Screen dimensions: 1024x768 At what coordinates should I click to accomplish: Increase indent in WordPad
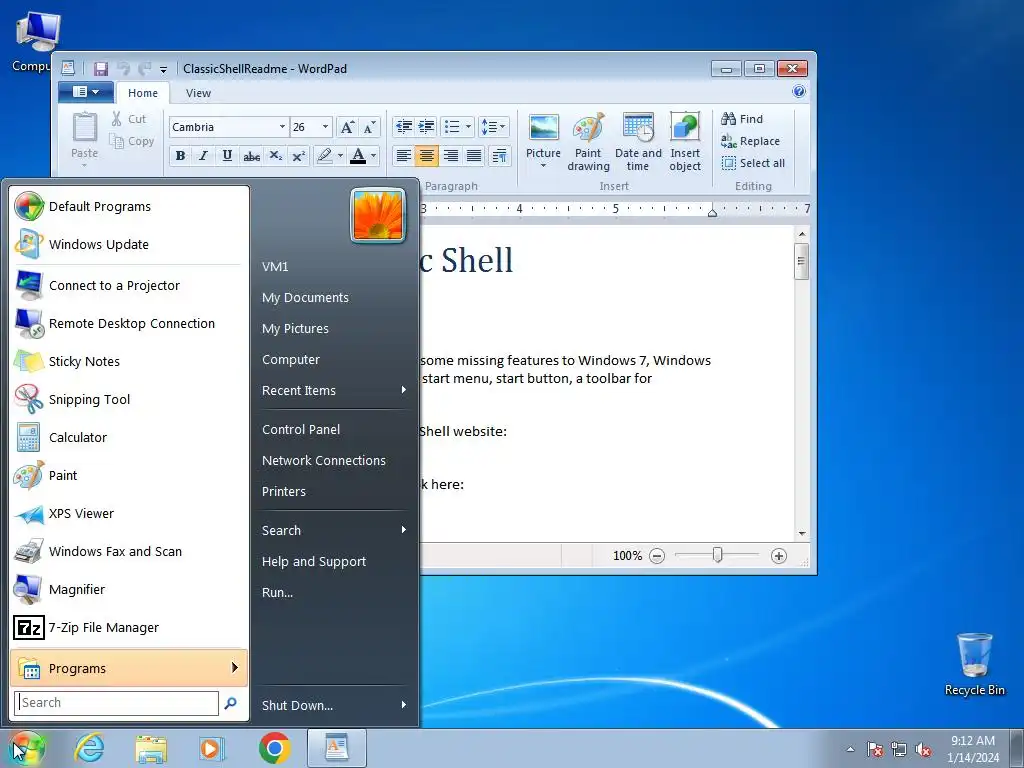click(x=426, y=126)
